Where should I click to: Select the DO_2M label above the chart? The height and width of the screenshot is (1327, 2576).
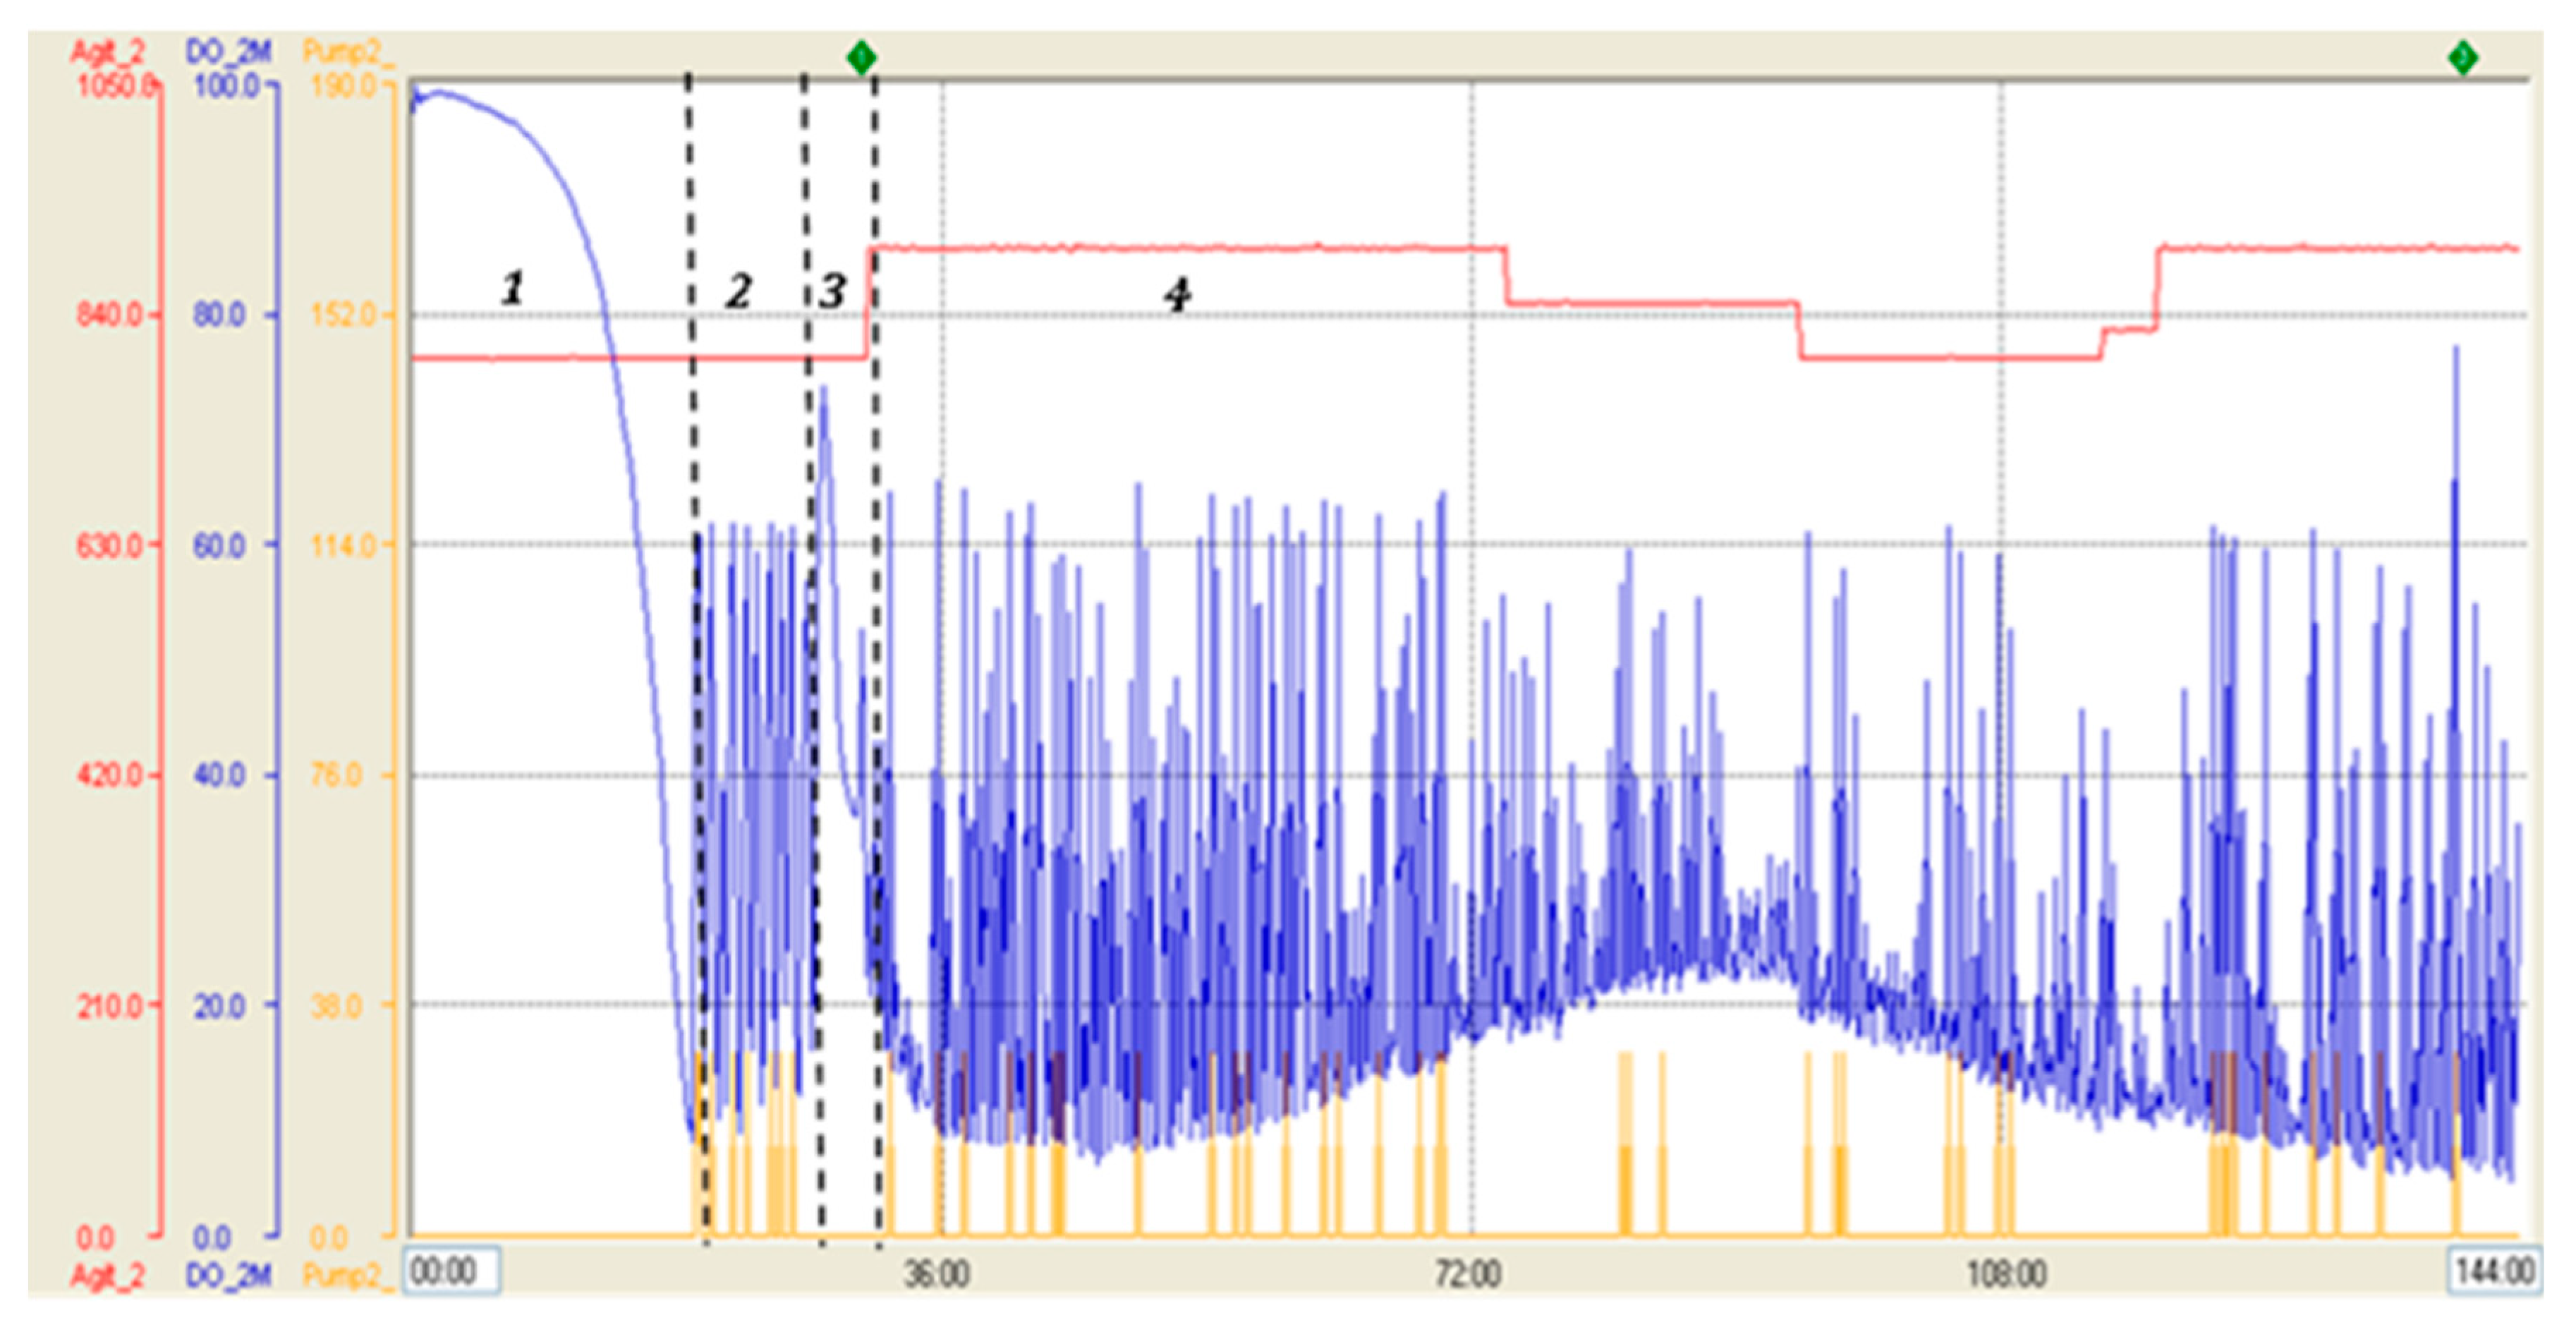(228, 52)
